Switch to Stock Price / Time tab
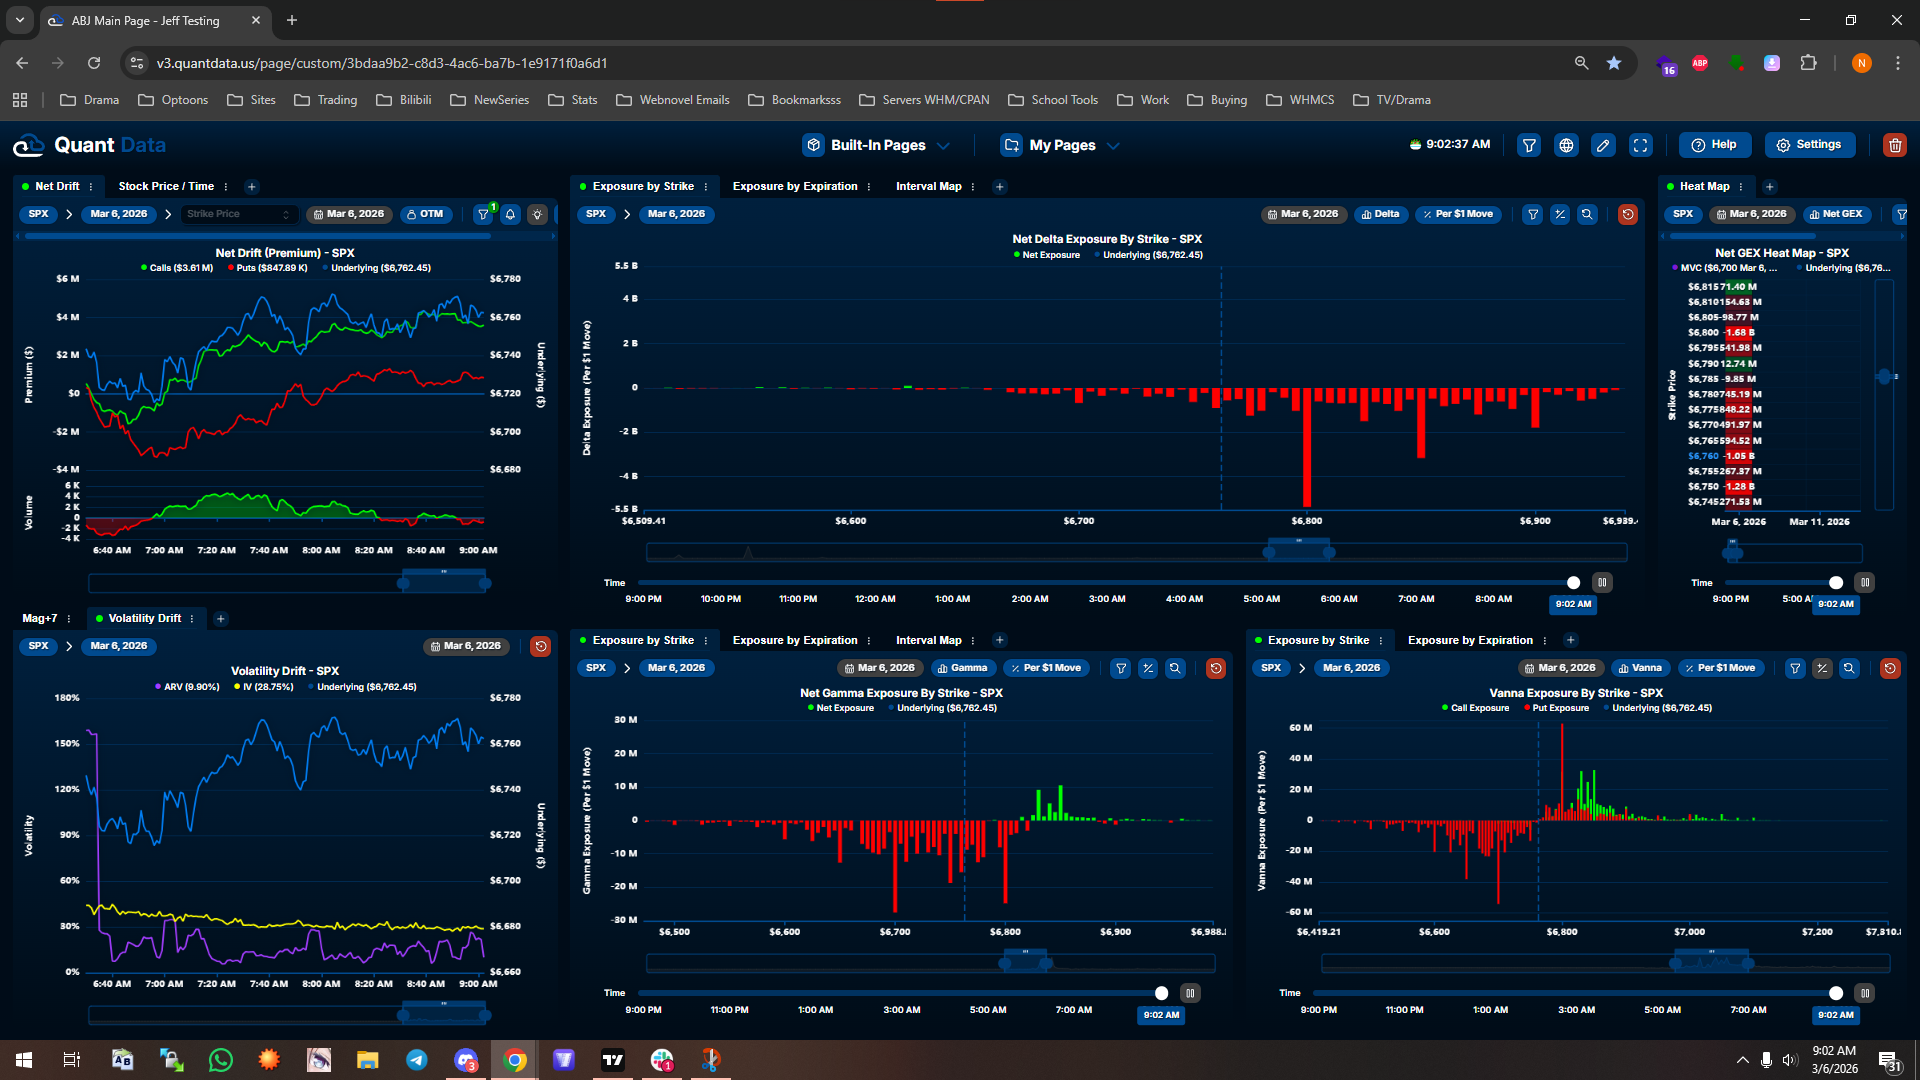This screenshot has width=1920, height=1080. coord(166,186)
